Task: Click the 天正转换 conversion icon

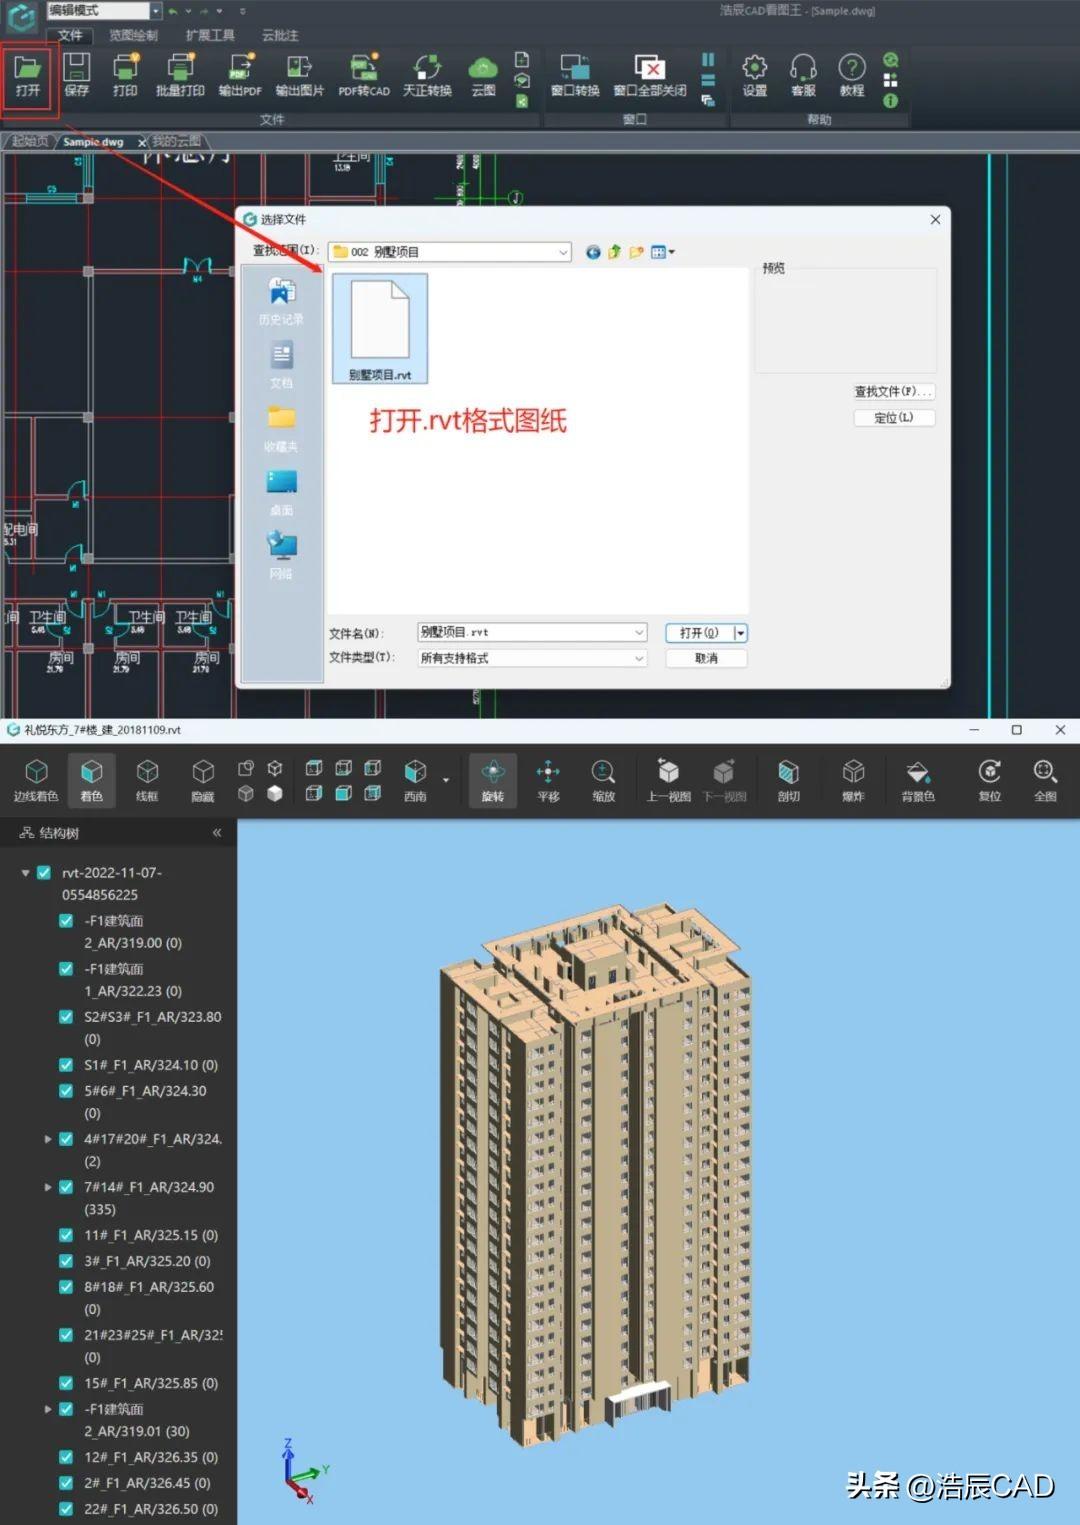Action: coord(427,75)
